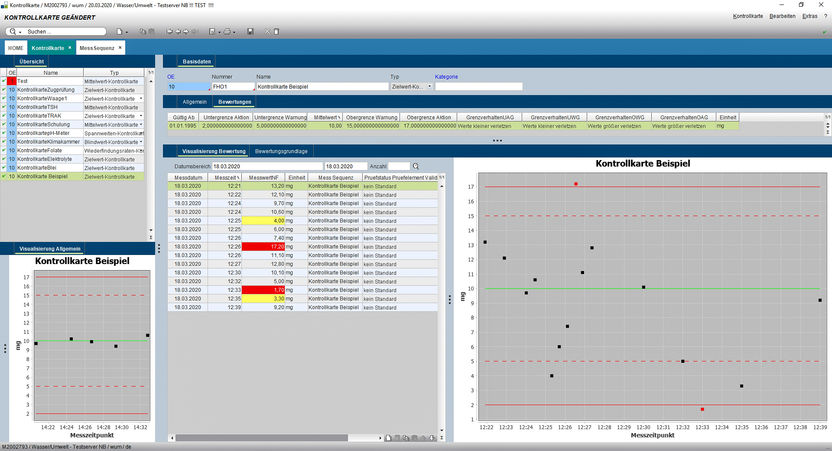The image size is (832, 451).
Task: Toggle checkmark of KontrollkartepH-Meter row
Action: 4,133
